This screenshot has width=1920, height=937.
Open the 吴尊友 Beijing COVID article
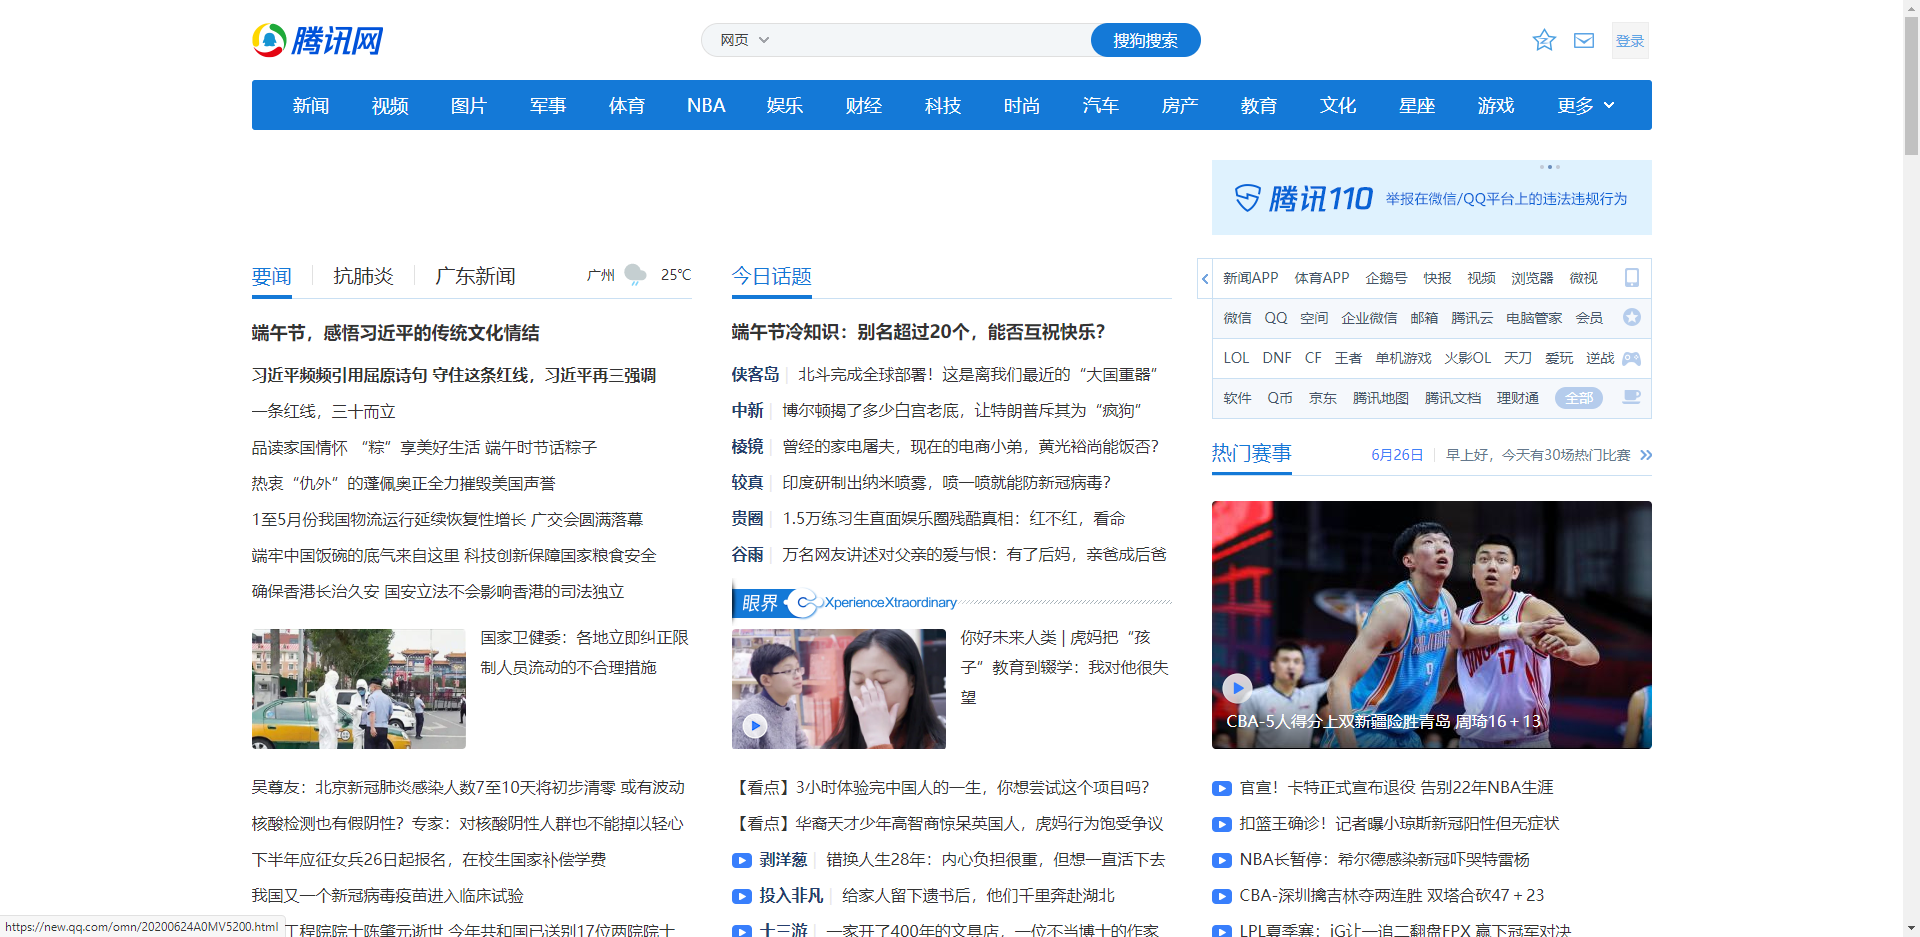[468, 788]
